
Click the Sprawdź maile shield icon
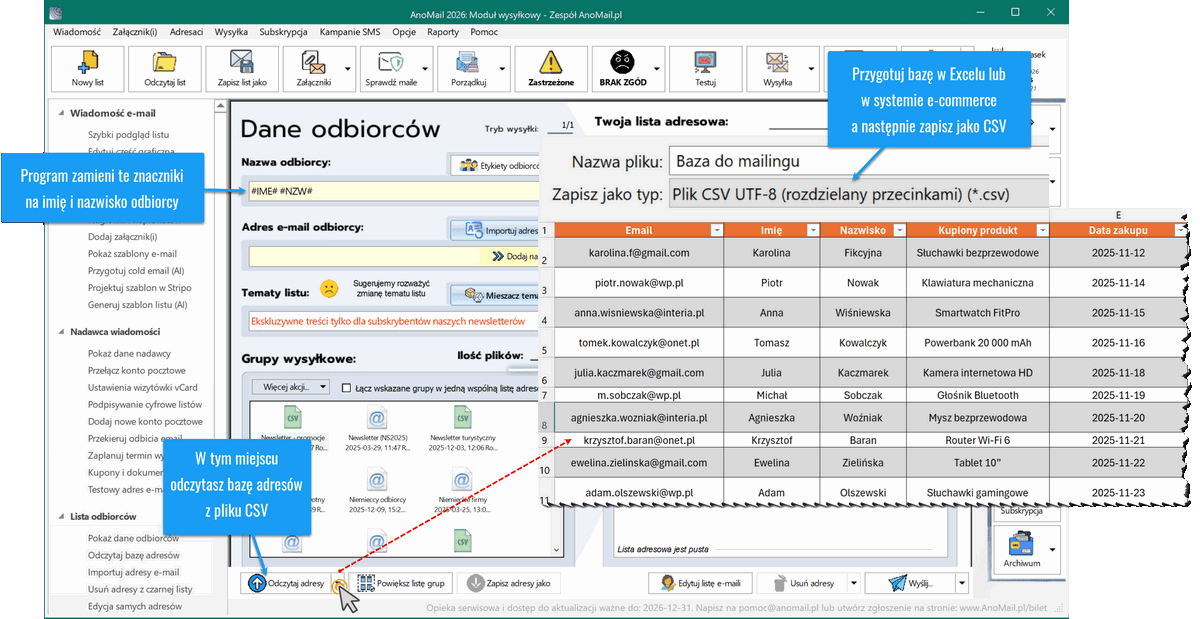point(391,63)
